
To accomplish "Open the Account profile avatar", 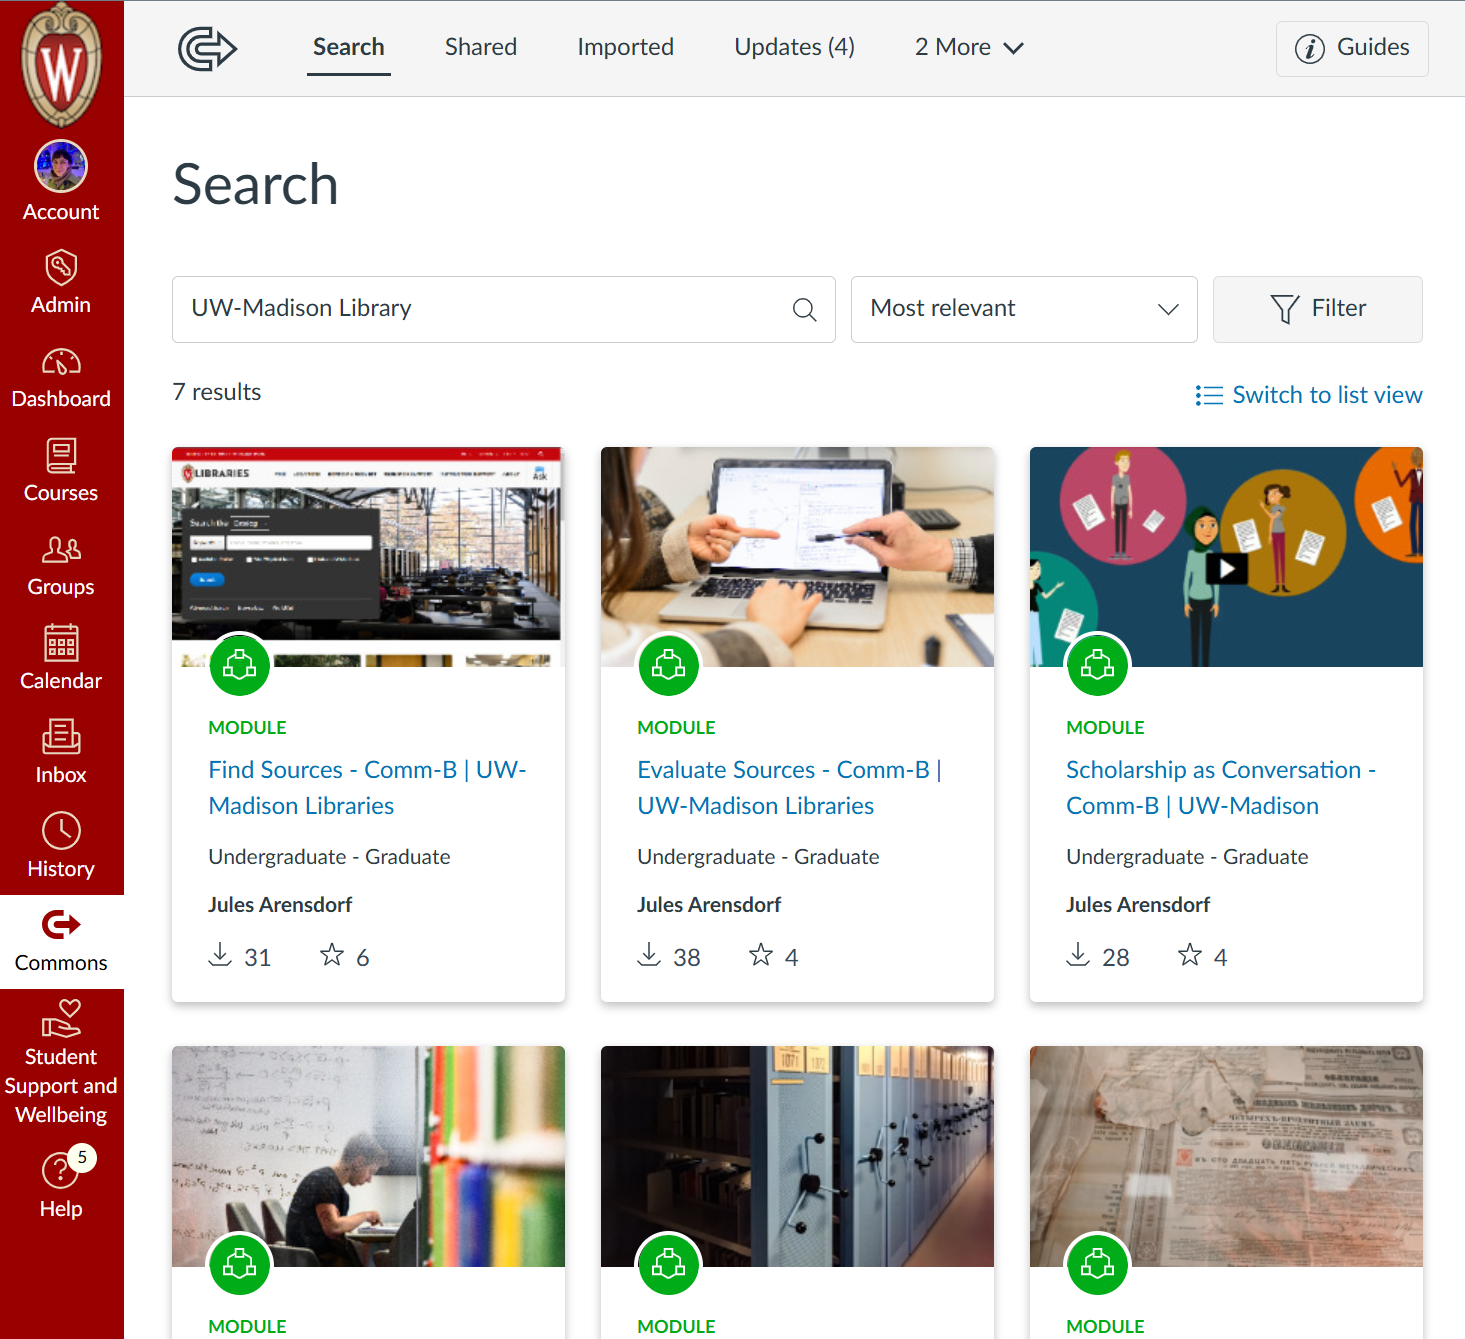I will pyautogui.click(x=61, y=166).
